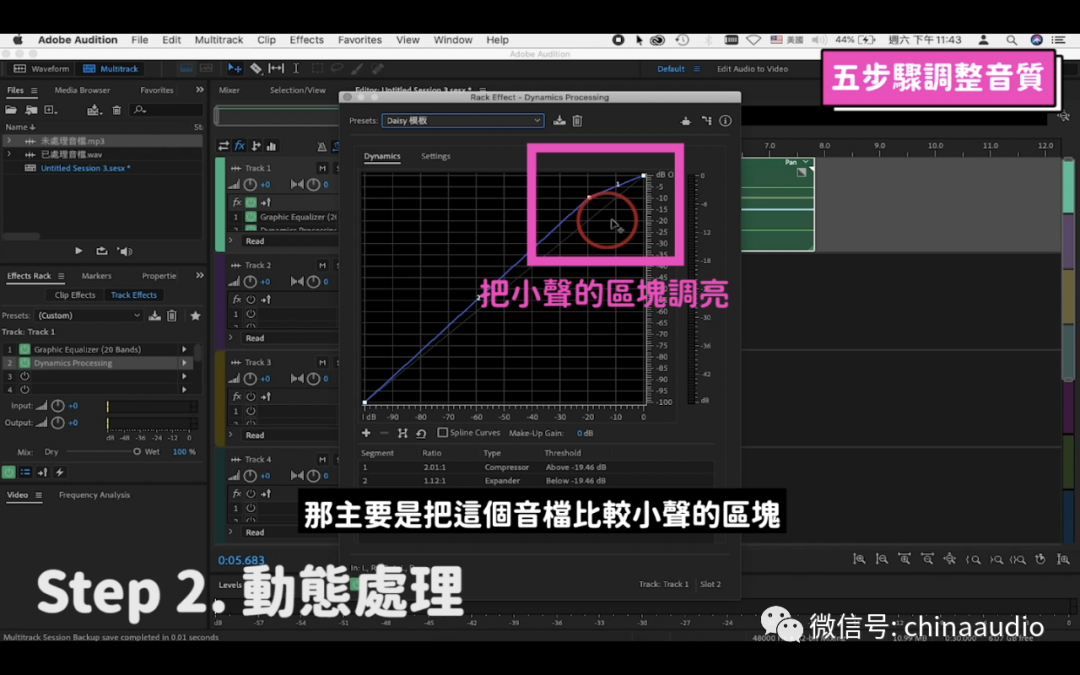
Task: Toggle power for Dynamics Processing in Effects Rack
Action: [24, 363]
